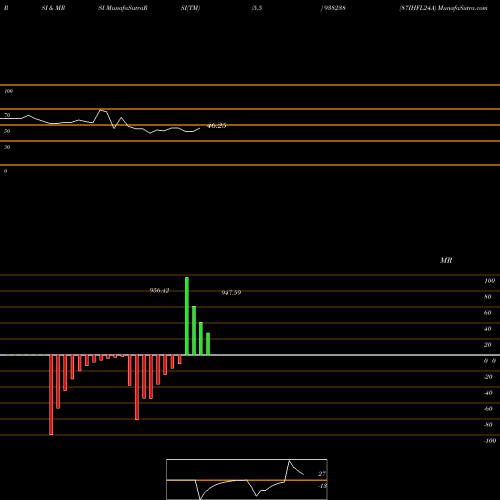Click the mini overview chart thumbnail

pos(247,479)
